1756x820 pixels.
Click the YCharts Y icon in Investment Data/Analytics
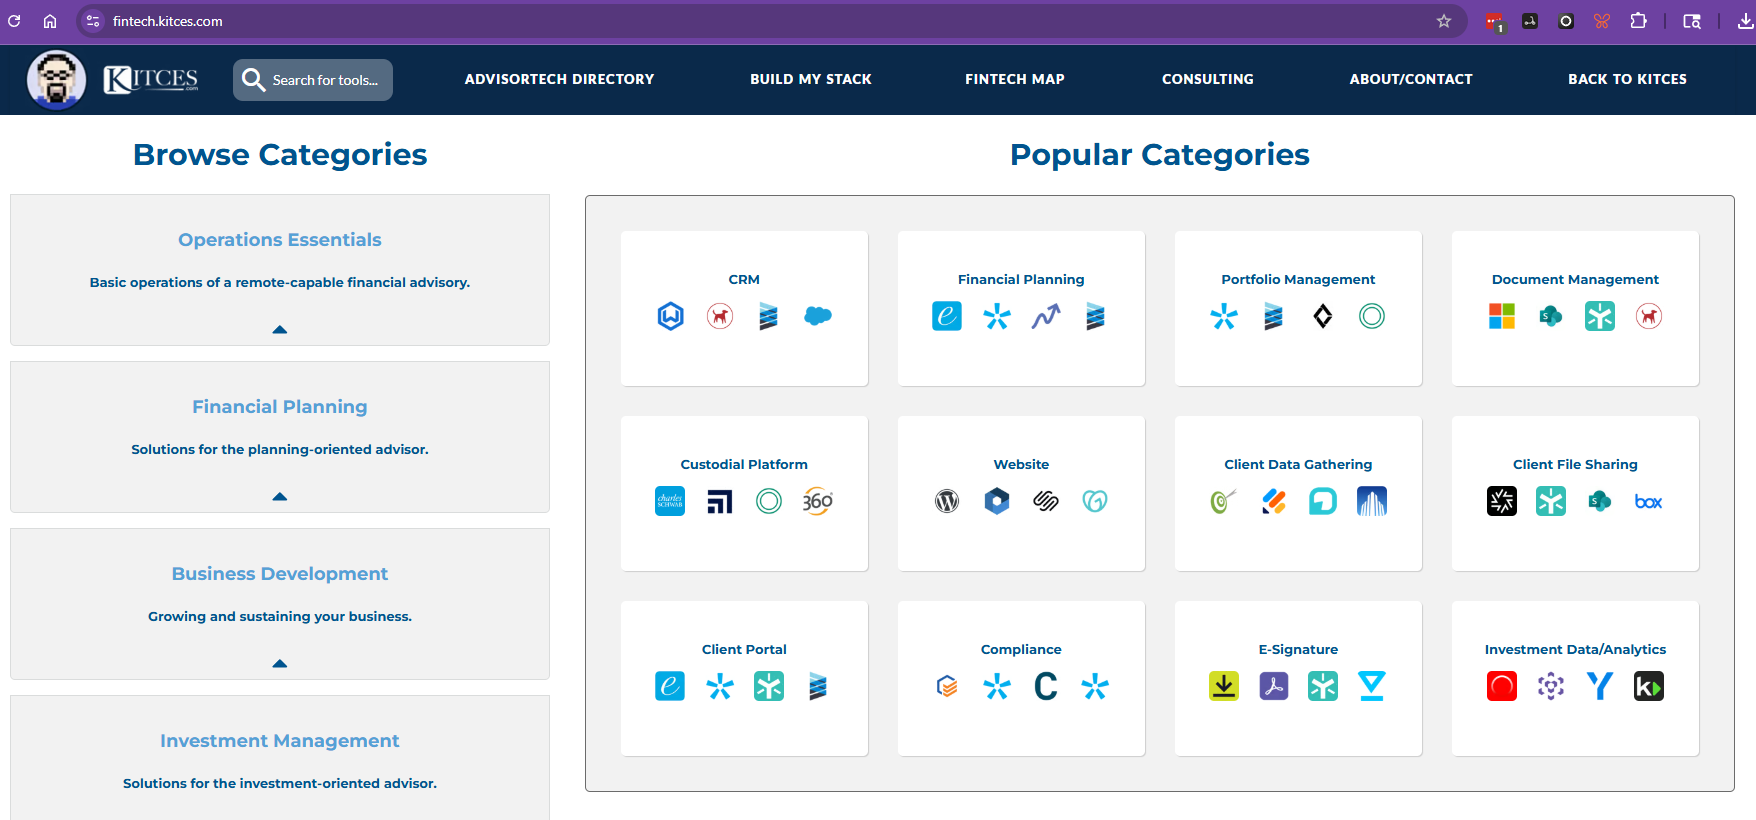click(x=1600, y=686)
